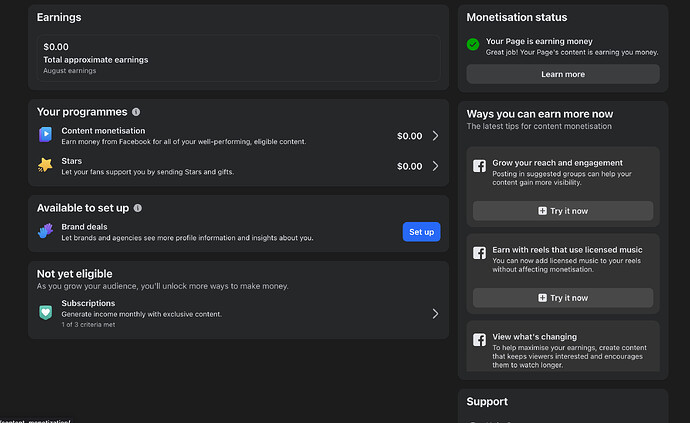Open Subscriptions eligibility chevron
This screenshot has width=690, height=423.
[x=435, y=313]
